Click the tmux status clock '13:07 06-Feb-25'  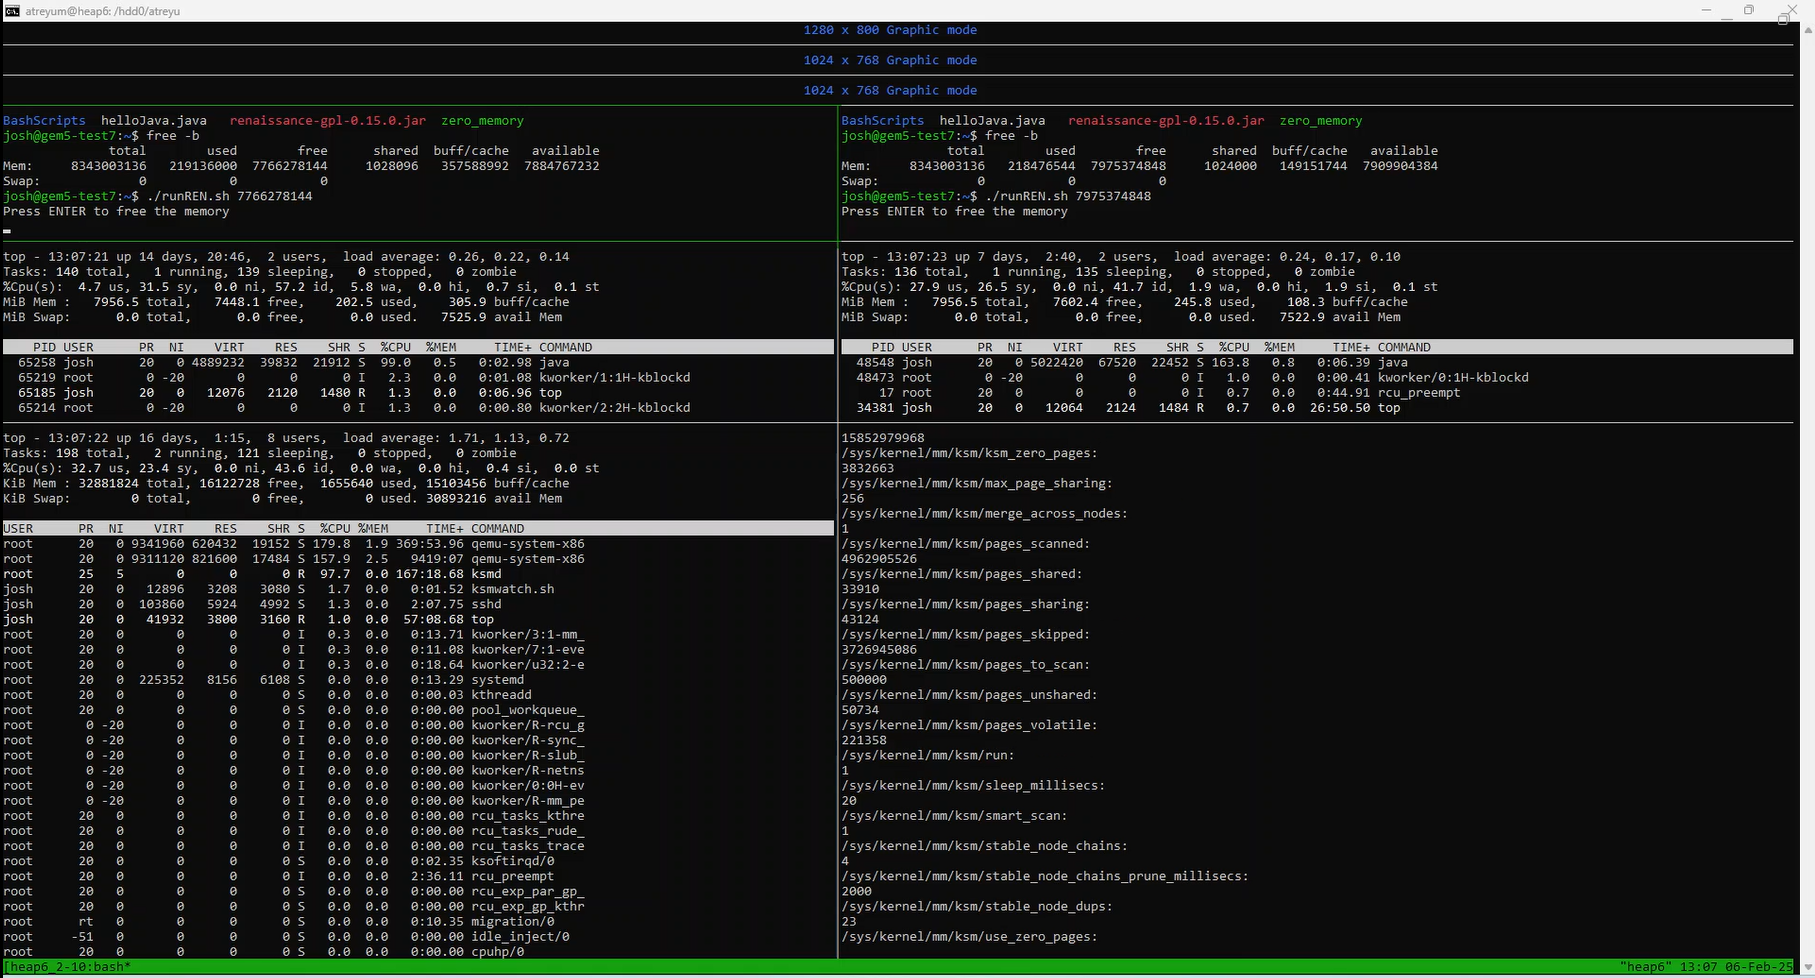tap(1737, 967)
